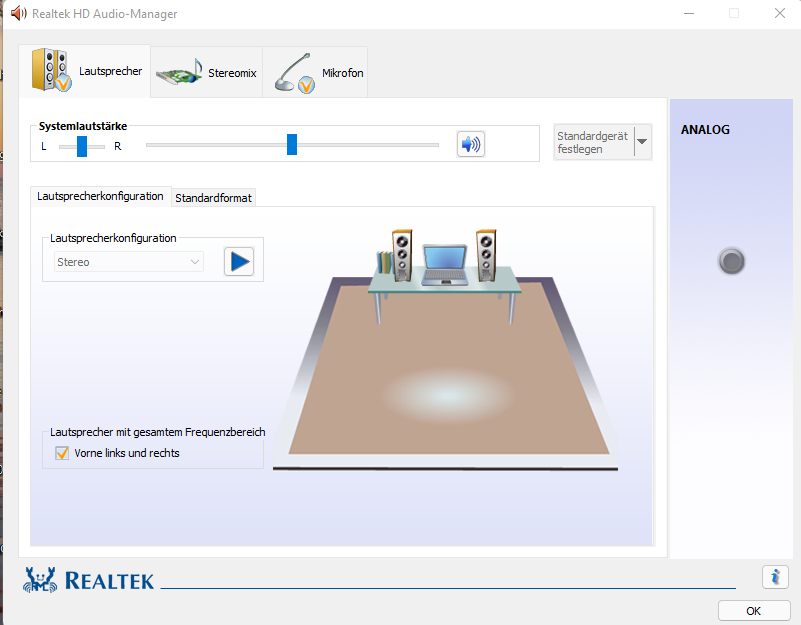
Task: Switch to the Mikrofon tab
Action: tap(315, 73)
